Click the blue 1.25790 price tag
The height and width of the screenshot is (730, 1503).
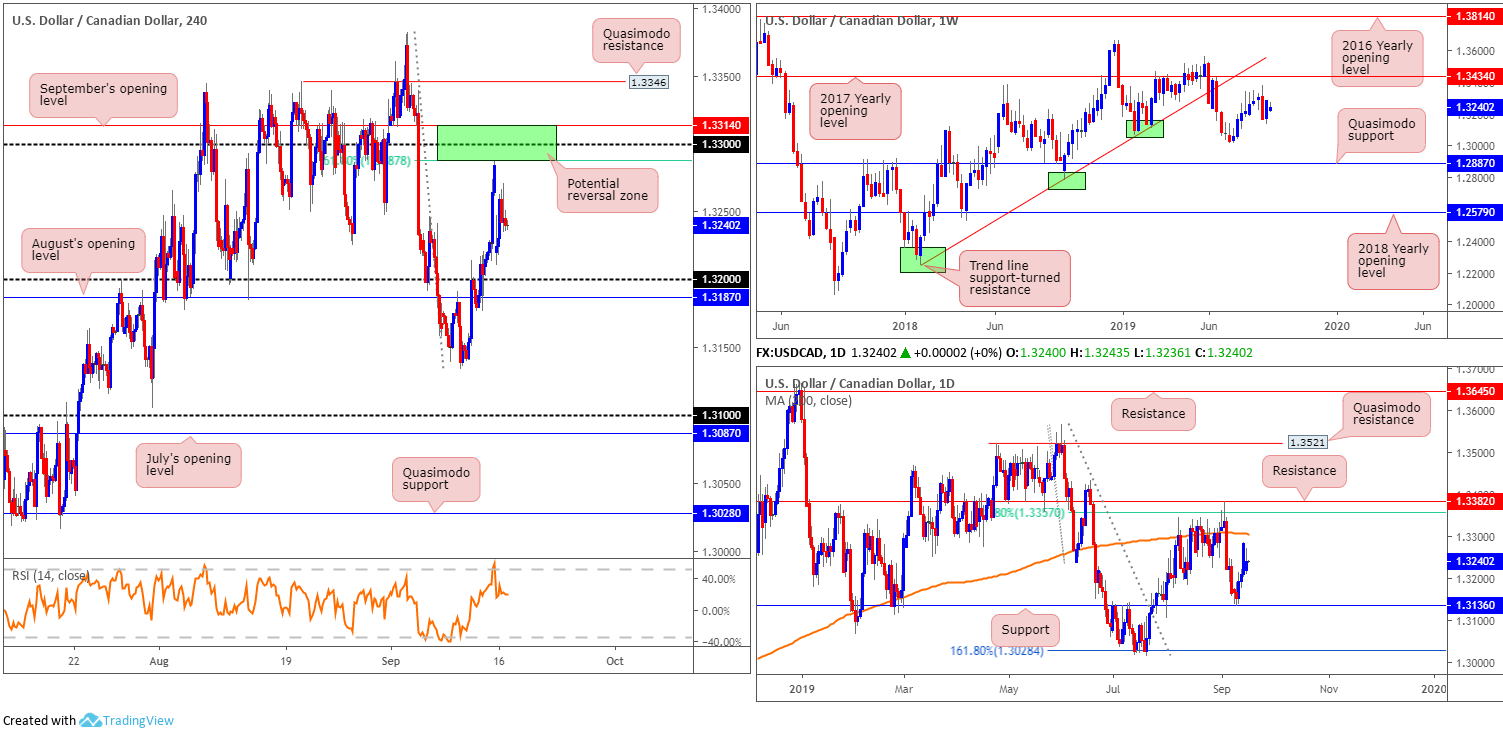tap(1475, 212)
